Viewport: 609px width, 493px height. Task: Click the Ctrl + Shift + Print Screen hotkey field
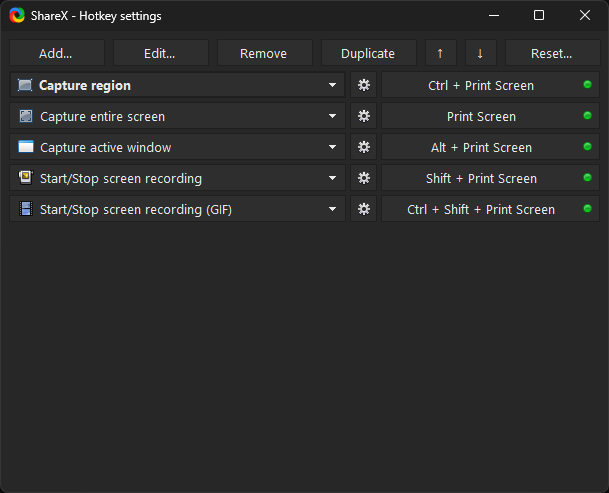point(490,209)
